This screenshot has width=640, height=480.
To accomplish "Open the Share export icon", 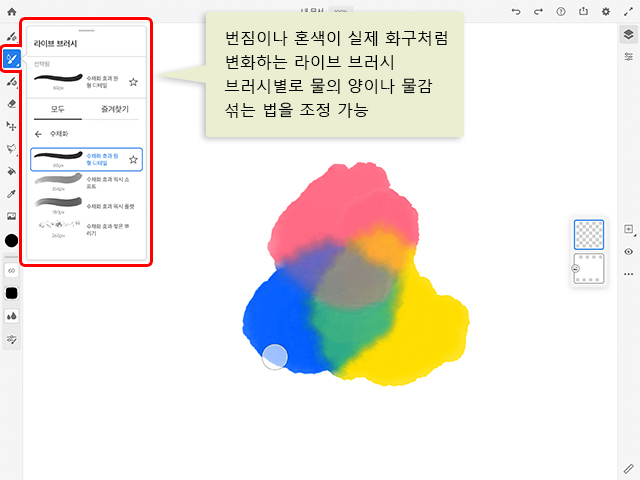I will 583,11.
